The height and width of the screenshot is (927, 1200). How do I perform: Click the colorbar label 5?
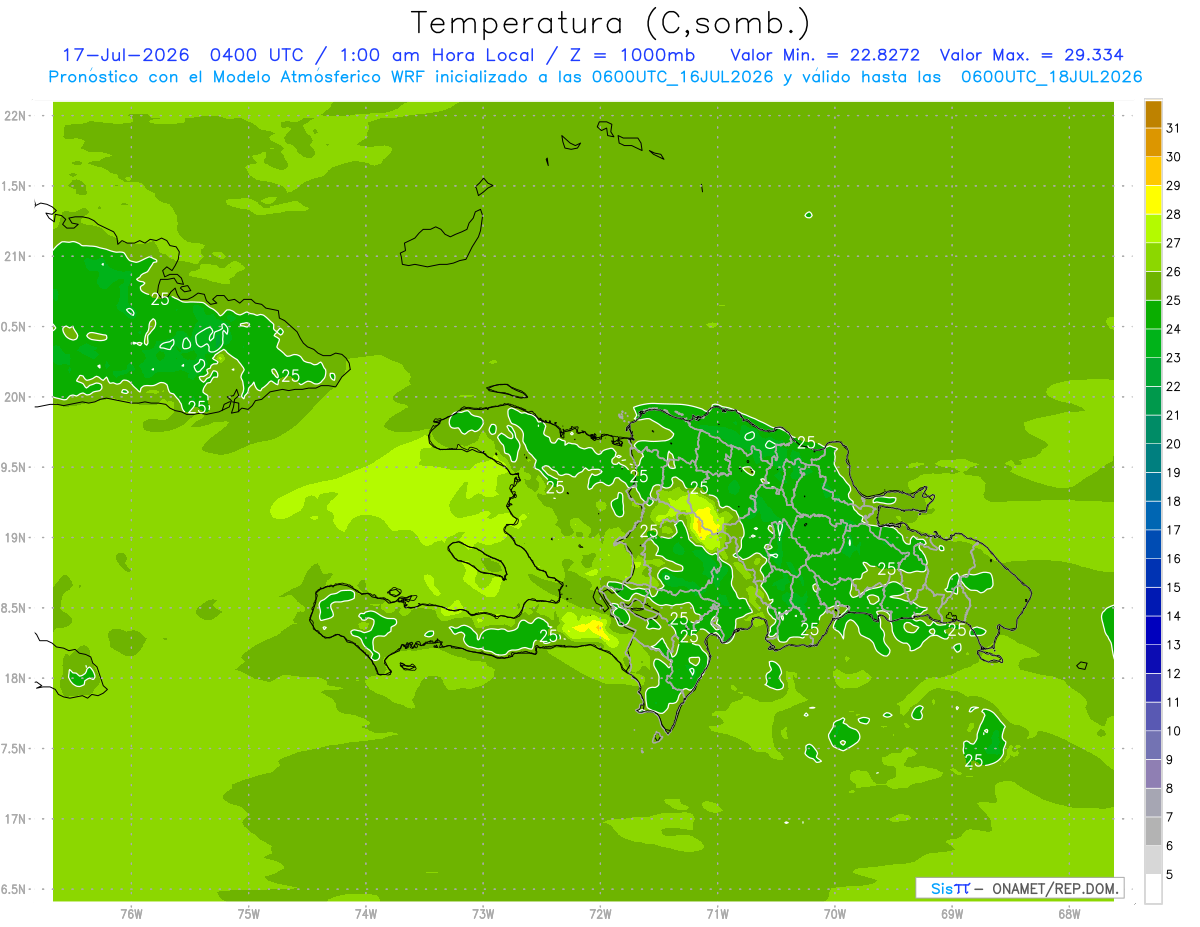point(1170,875)
